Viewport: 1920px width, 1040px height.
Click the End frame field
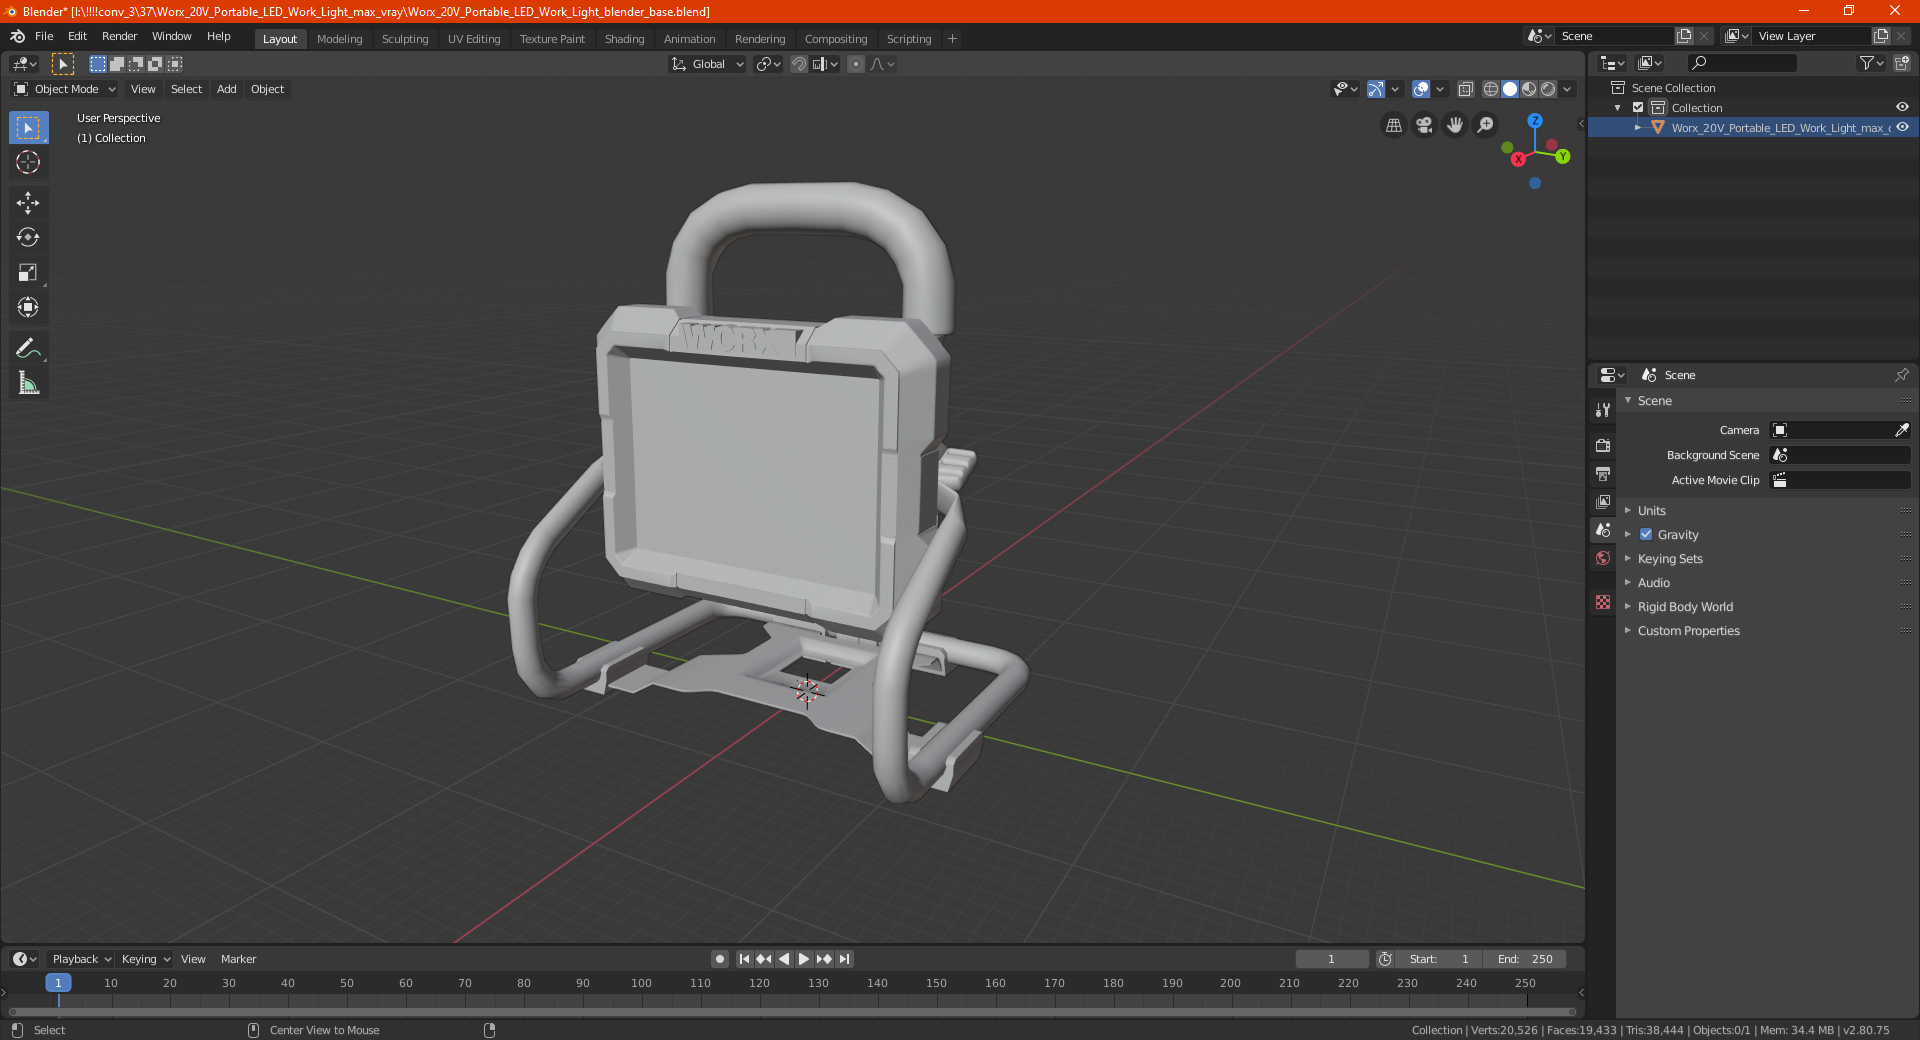coord(1525,959)
